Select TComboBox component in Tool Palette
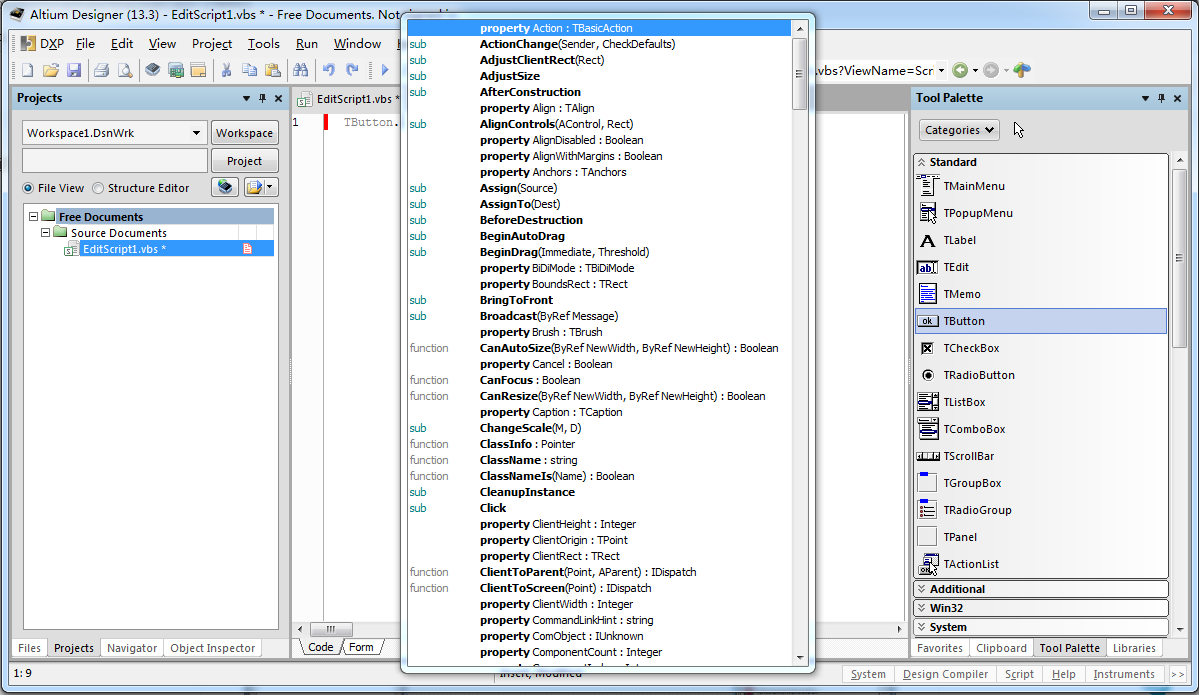 pyautogui.click(x=1041, y=429)
